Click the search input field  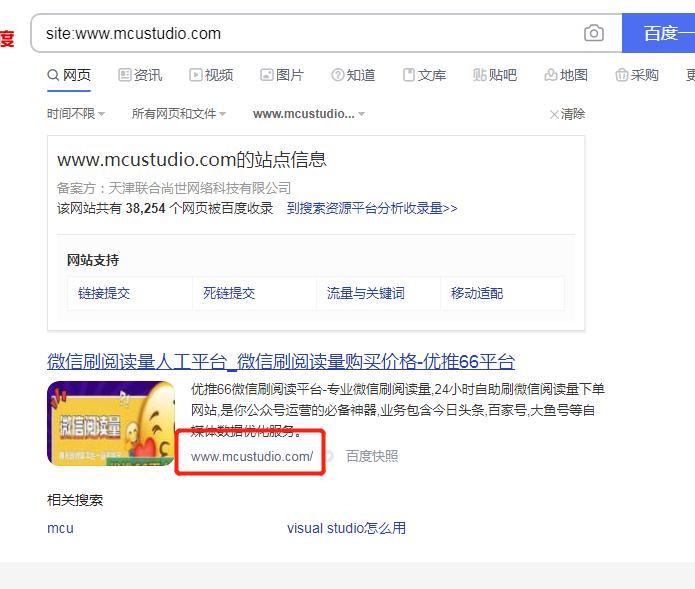click(x=300, y=33)
